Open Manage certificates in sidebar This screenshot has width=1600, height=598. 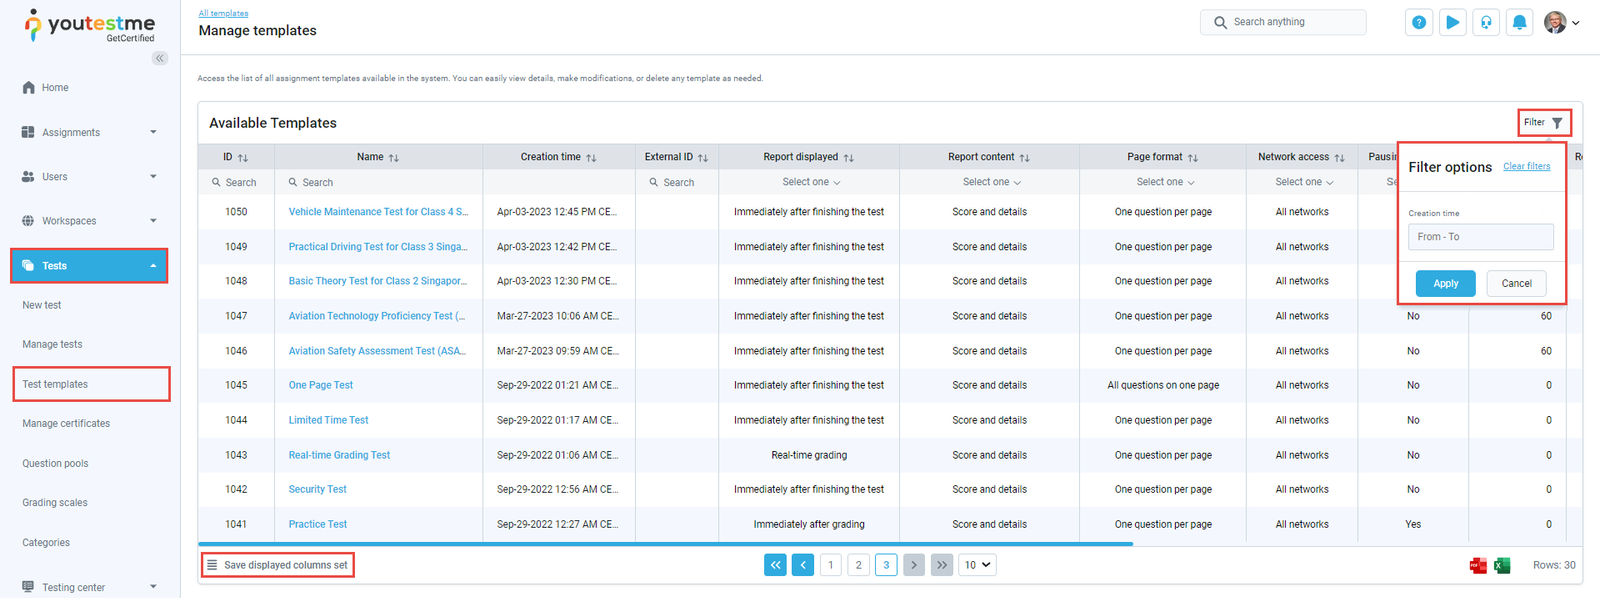click(66, 424)
